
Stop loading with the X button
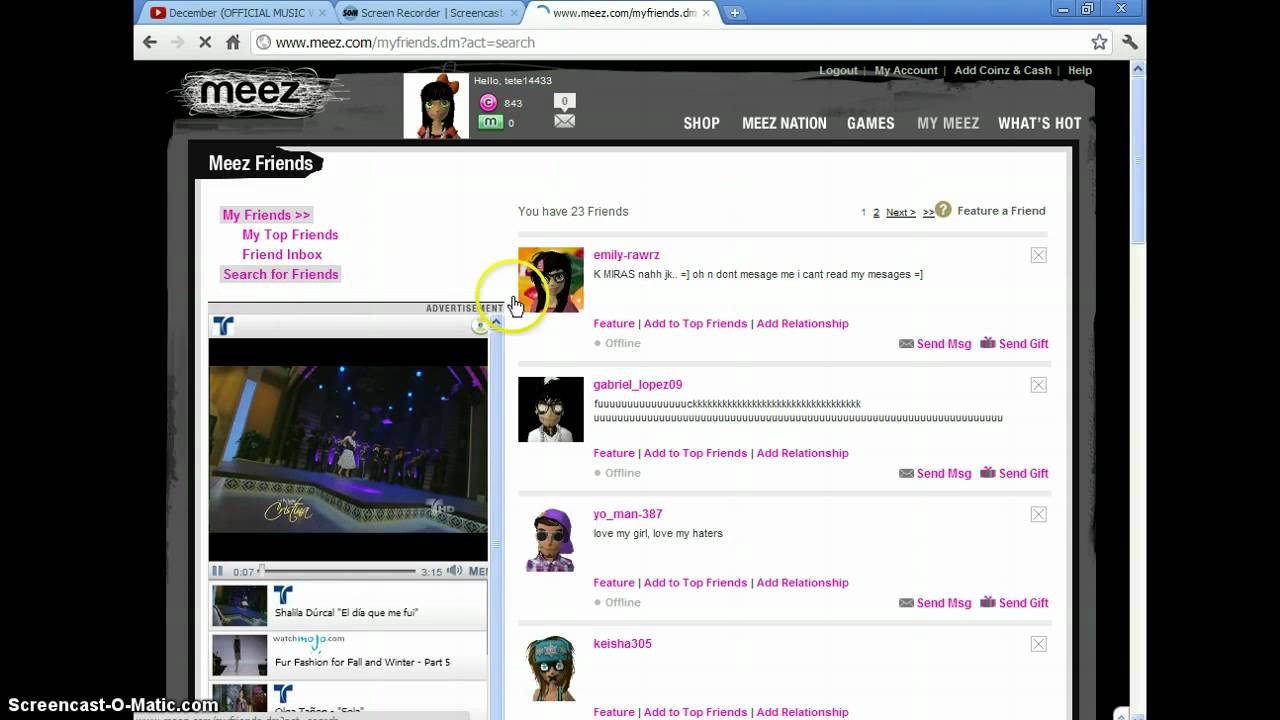205,42
